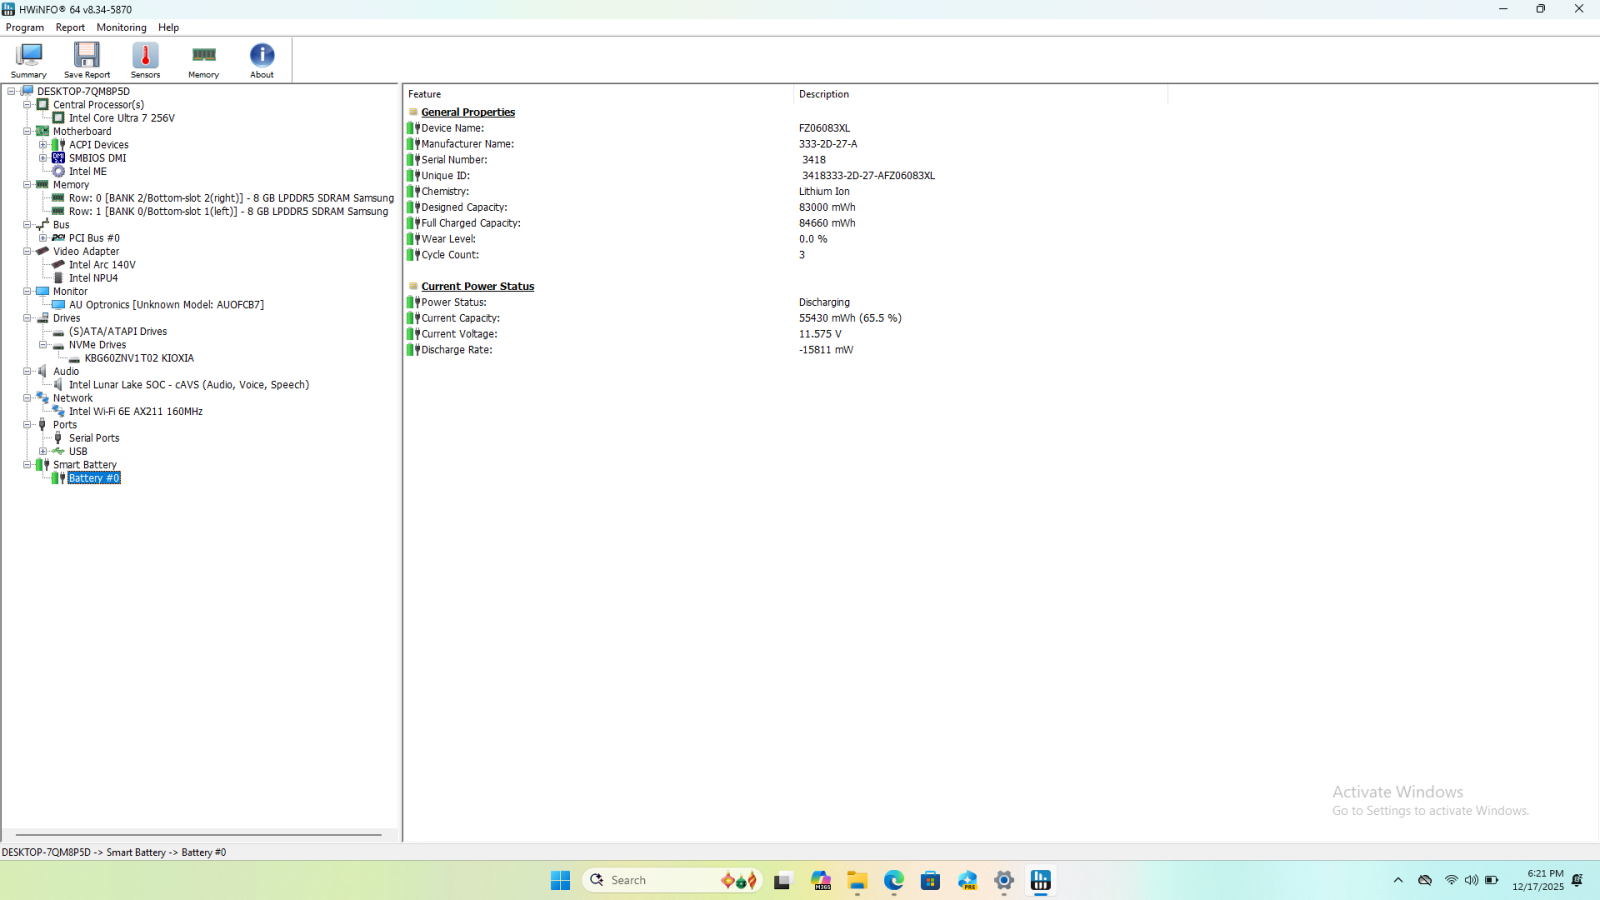
Task: Select the Intel Arc 140V adapter
Action: [102, 265]
